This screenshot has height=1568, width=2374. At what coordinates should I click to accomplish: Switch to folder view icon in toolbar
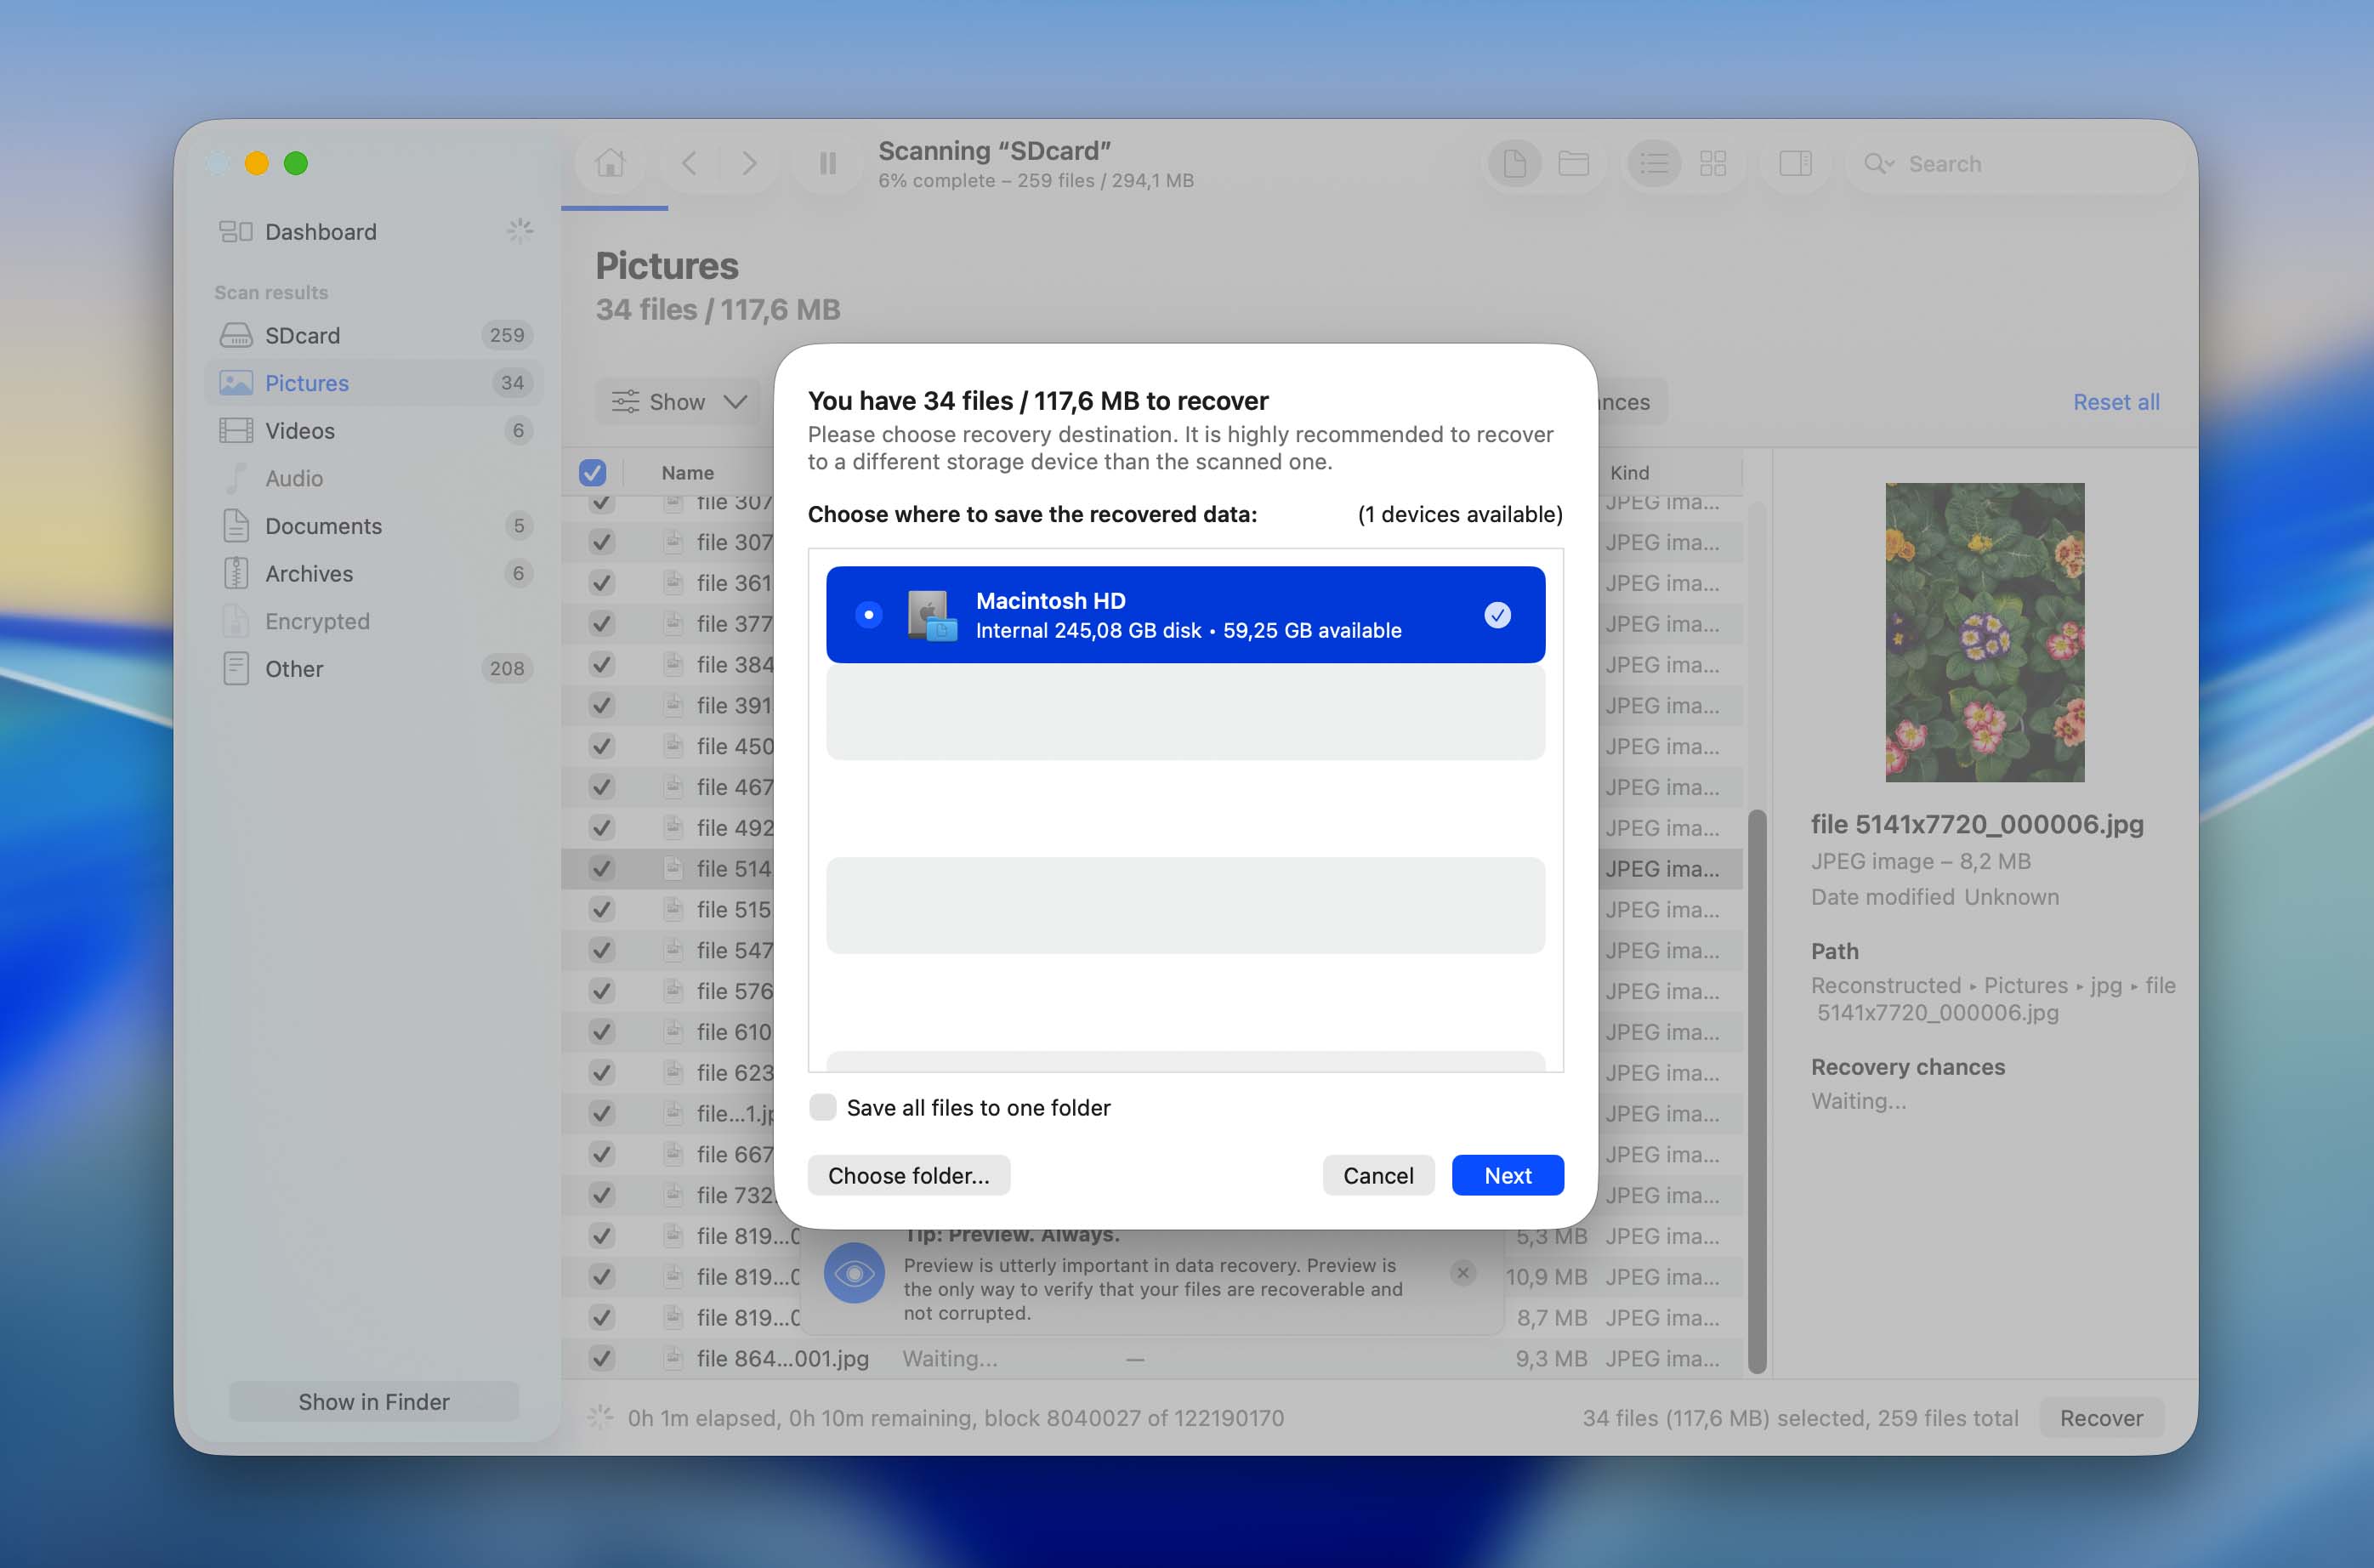pos(1573,163)
